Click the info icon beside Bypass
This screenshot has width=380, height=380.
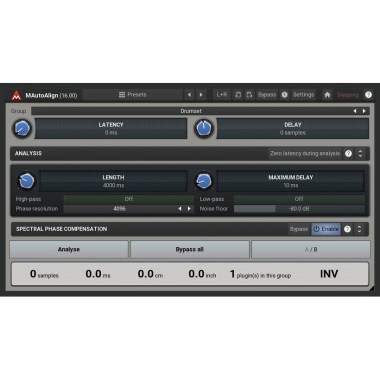(284, 95)
